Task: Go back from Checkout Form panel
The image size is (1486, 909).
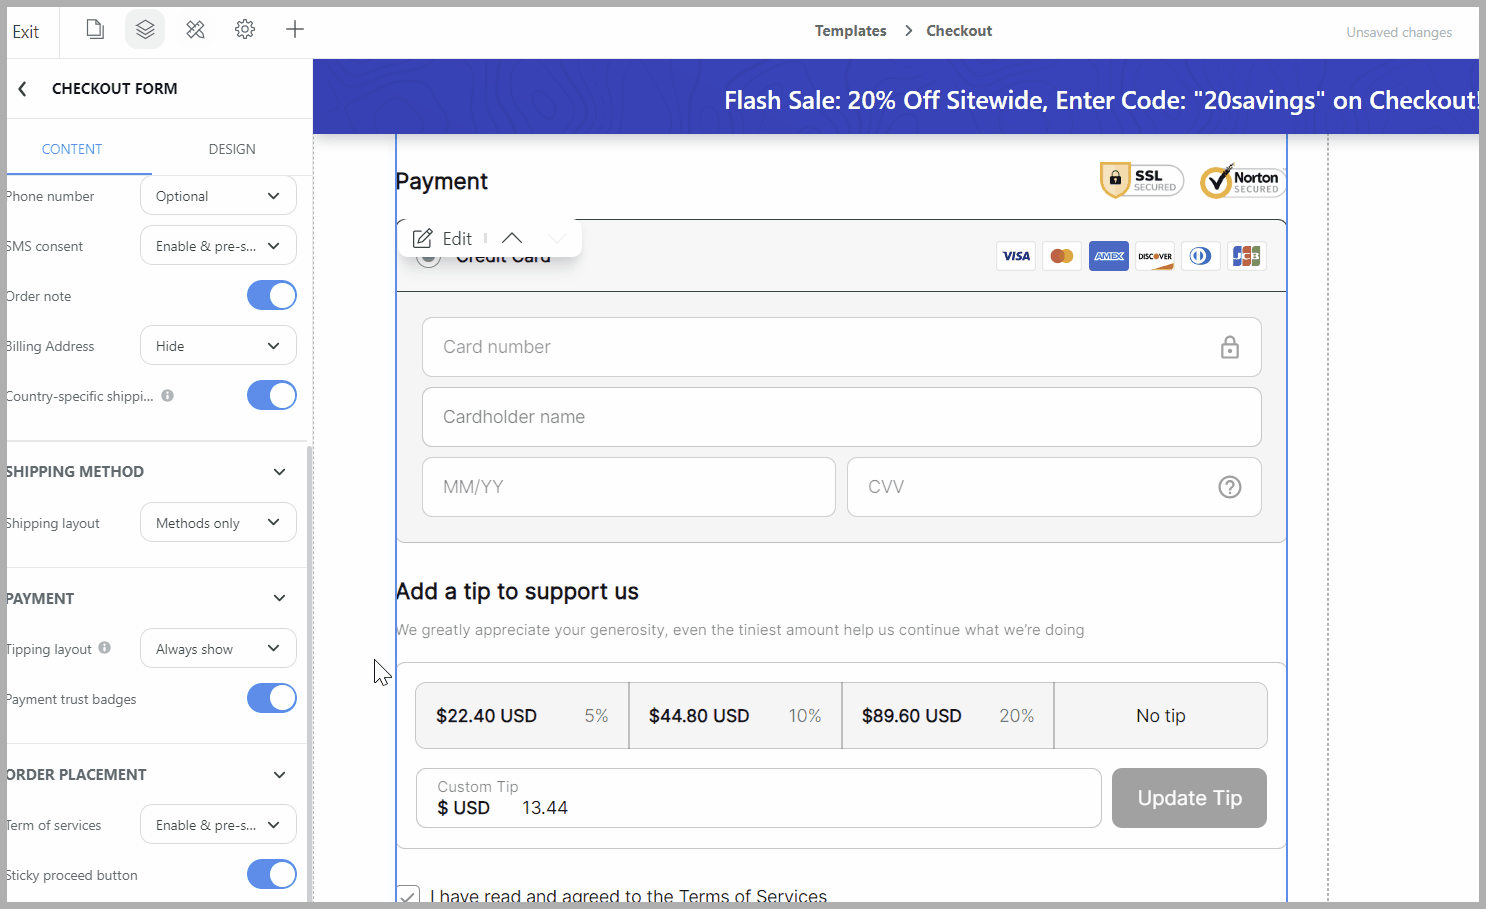Action: click(23, 89)
